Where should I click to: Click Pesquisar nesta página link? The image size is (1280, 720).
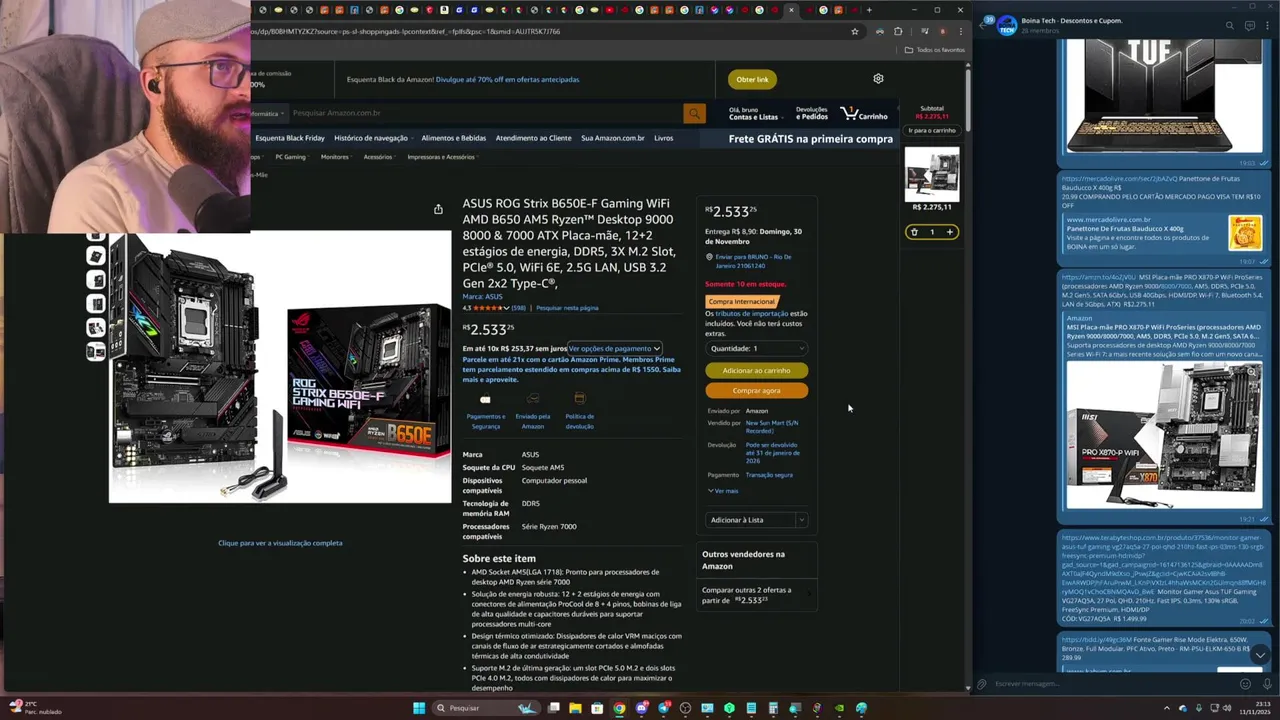click(567, 308)
